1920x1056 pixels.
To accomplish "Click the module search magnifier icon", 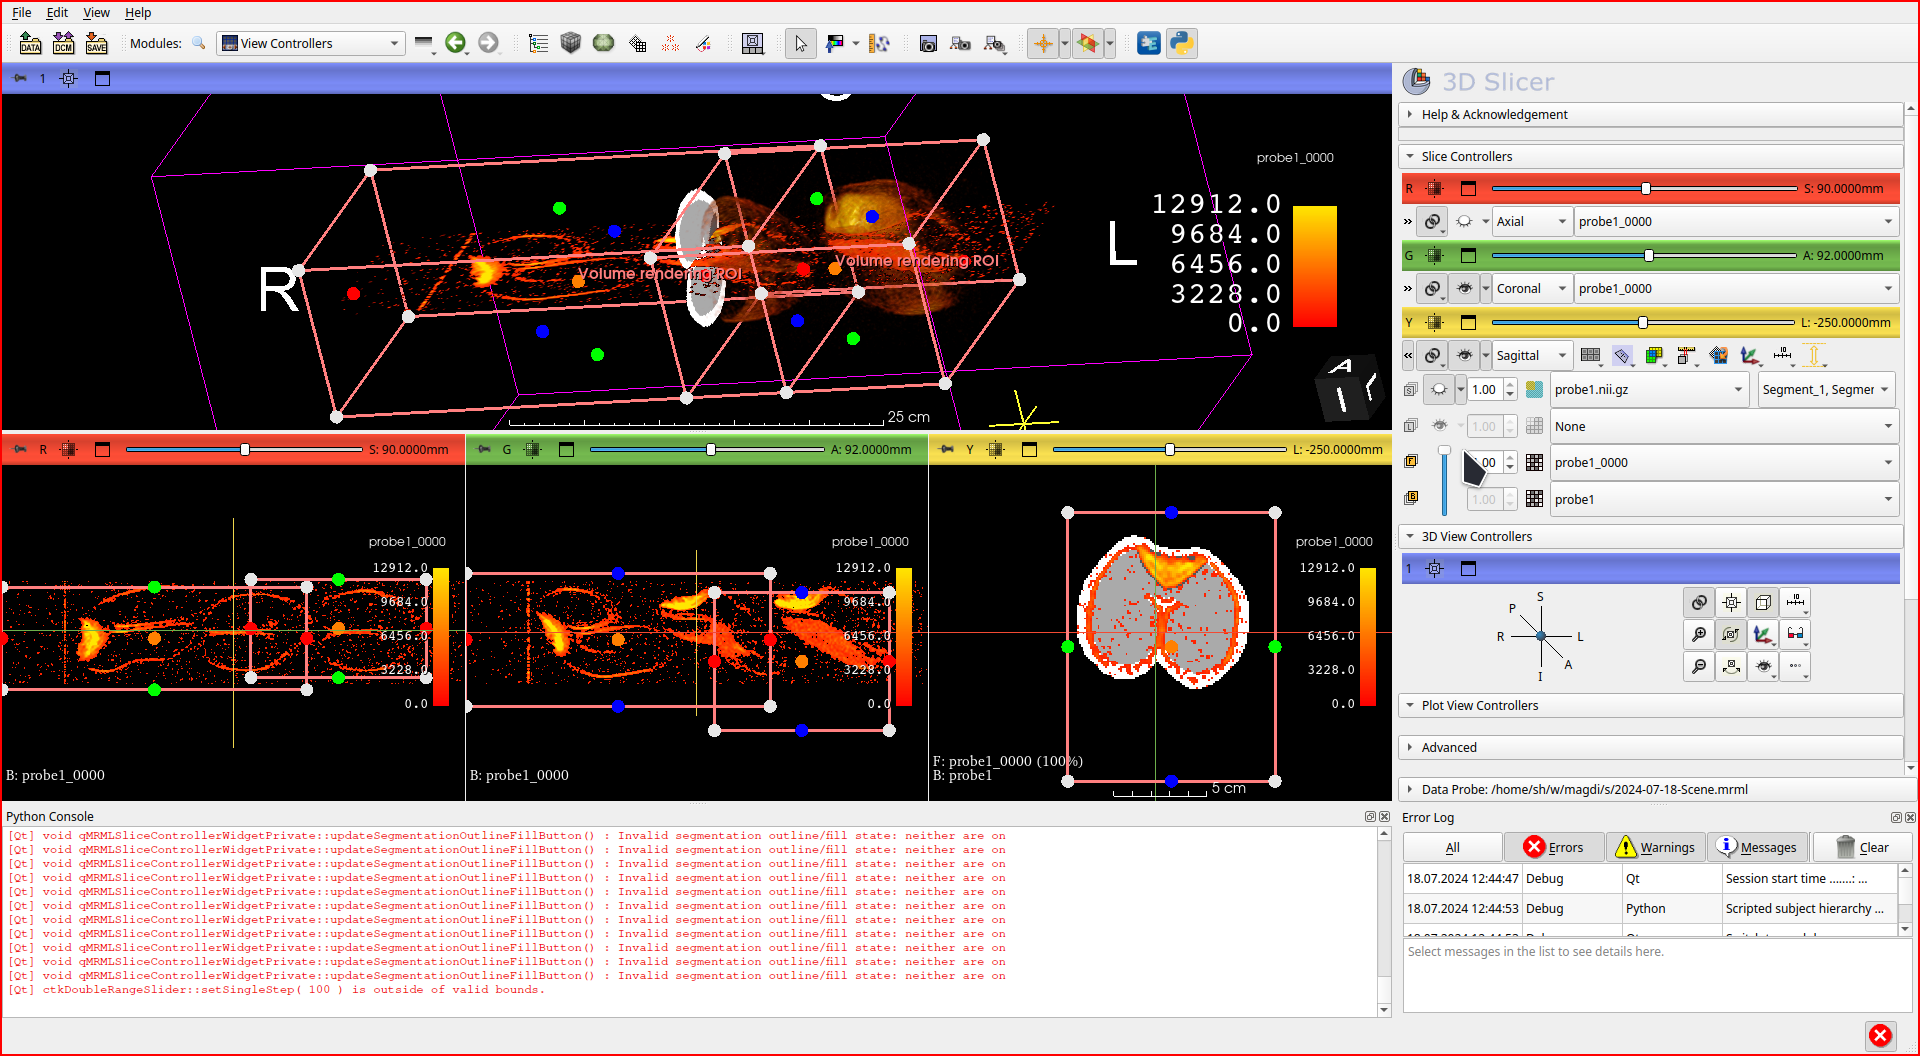I will click(199, 43).
